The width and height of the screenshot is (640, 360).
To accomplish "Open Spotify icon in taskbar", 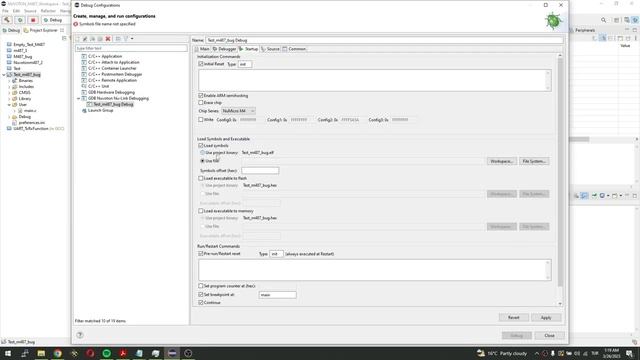I will click(x=107, y=353).
